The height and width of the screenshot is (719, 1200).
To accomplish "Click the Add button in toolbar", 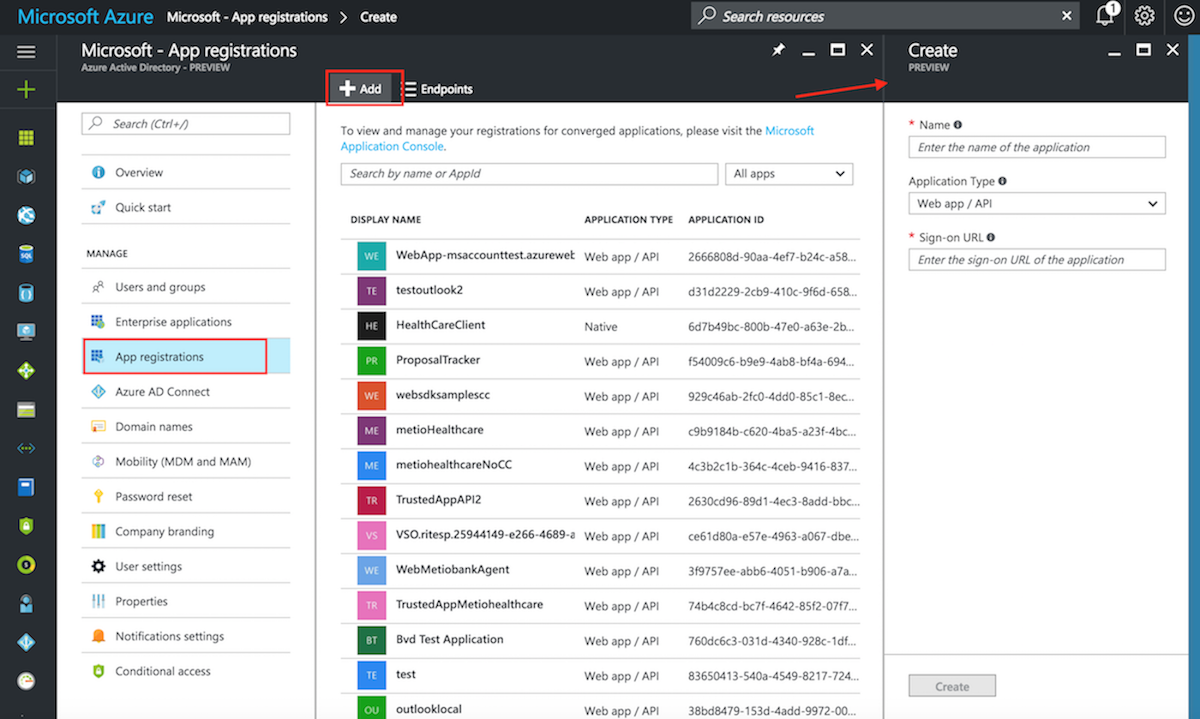I will pyautogui.click(x=361, y=88).
